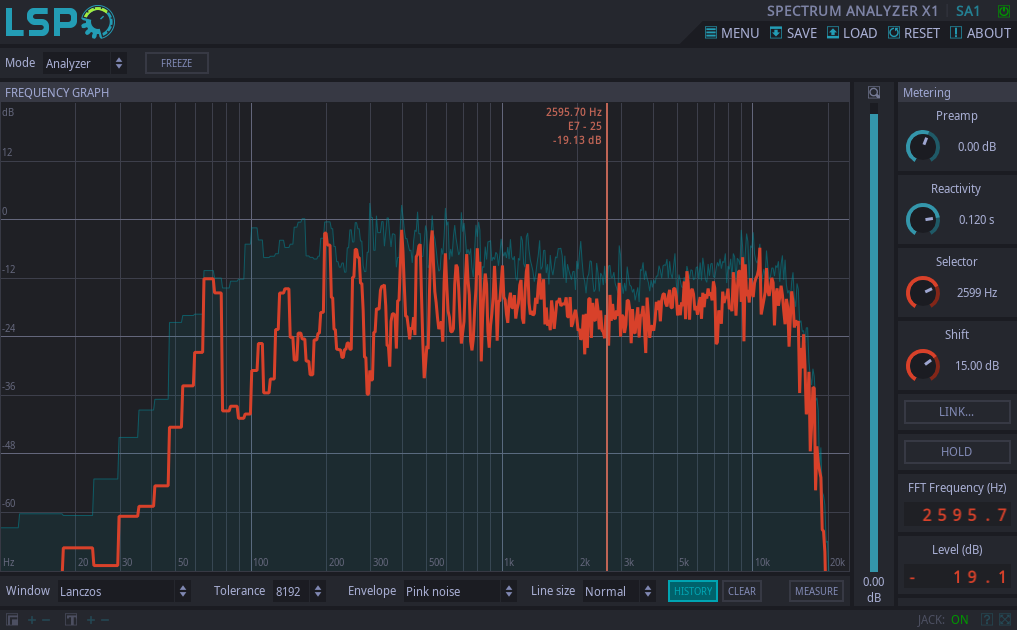Viewport: 1017px width, 630px height.
Task: Open the MENU item
Action: tap(732, 33)
